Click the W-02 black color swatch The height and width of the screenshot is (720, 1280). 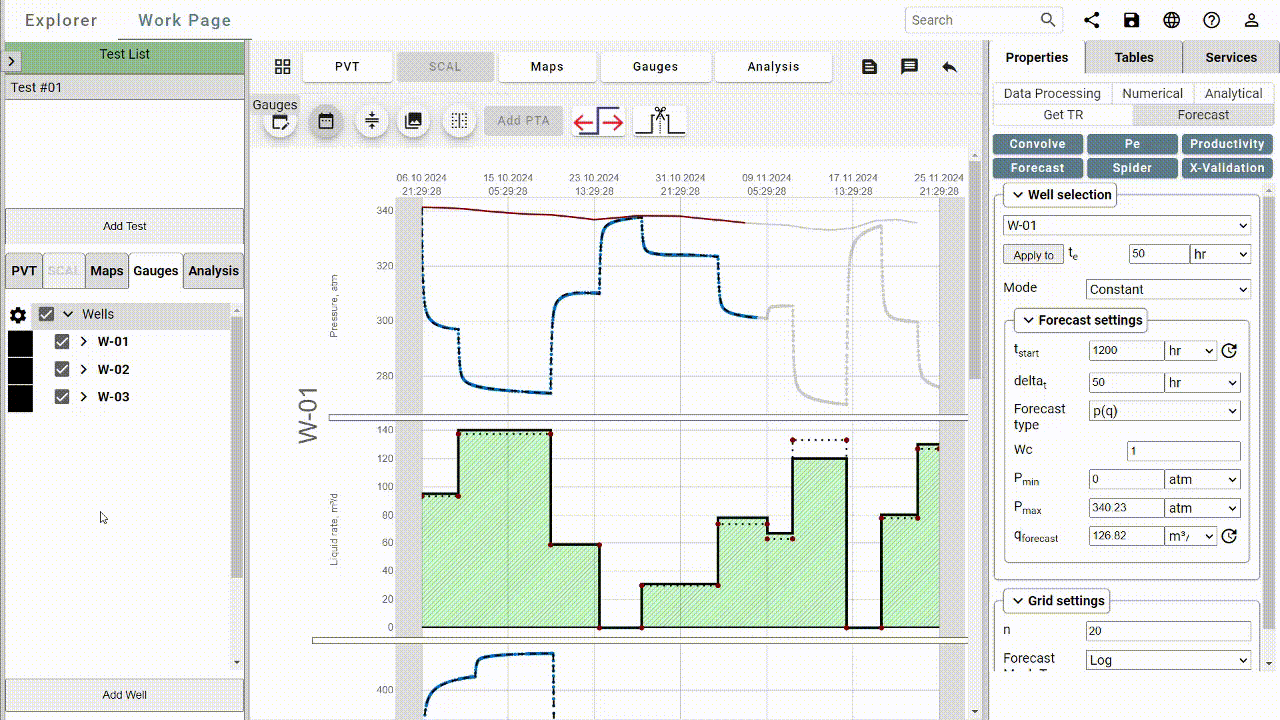click(x=20, y=371)
